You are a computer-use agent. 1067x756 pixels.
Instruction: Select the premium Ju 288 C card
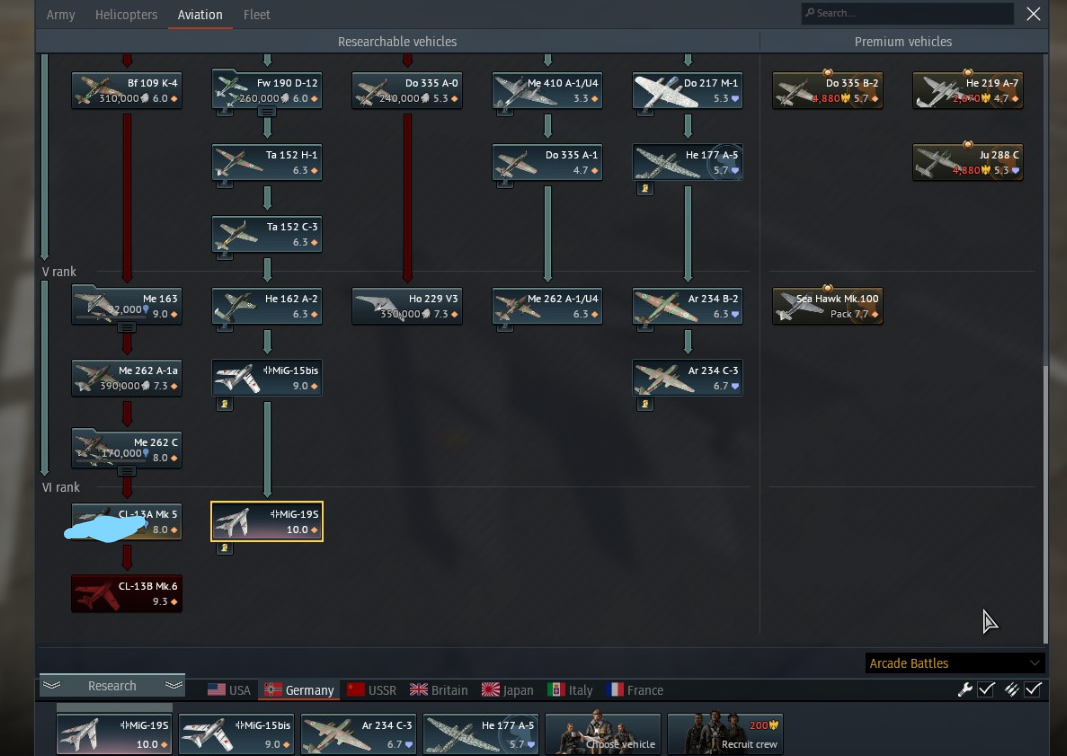point(968,162)
